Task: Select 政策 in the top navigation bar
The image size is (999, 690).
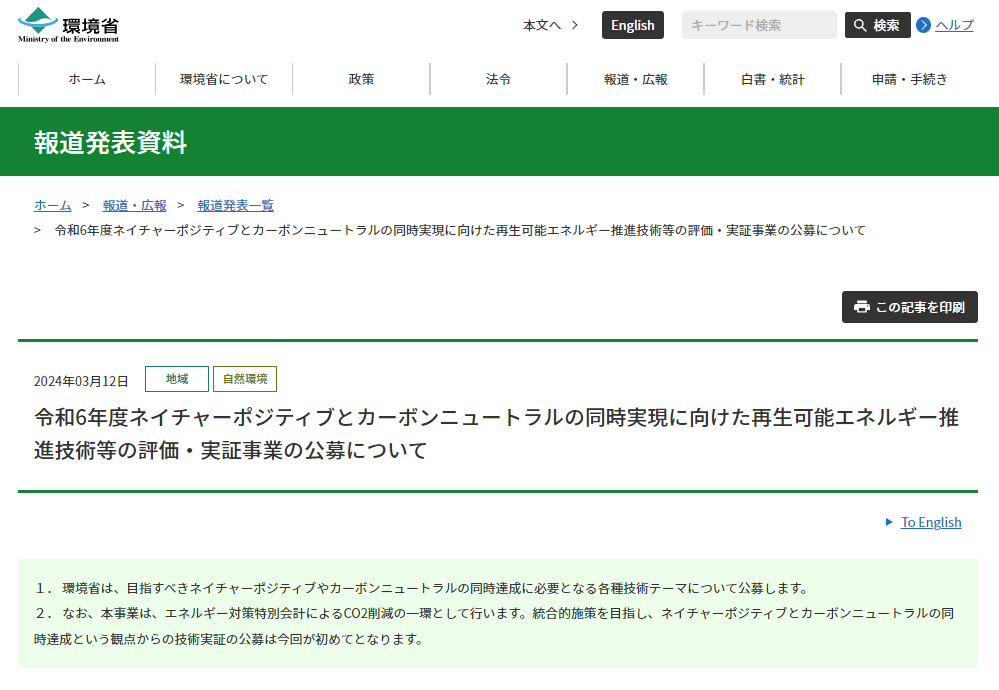Action: (x=361, y=79)
